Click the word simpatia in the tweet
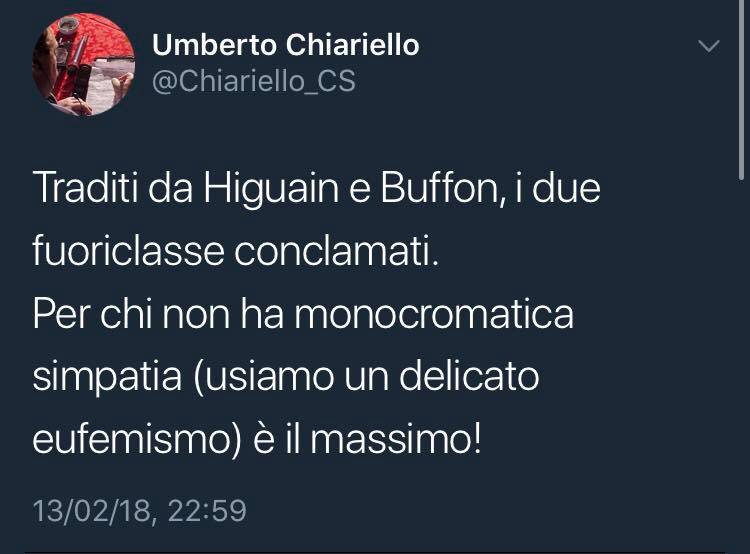The height and width of the screenshot is (554, 750). (107, 378)
